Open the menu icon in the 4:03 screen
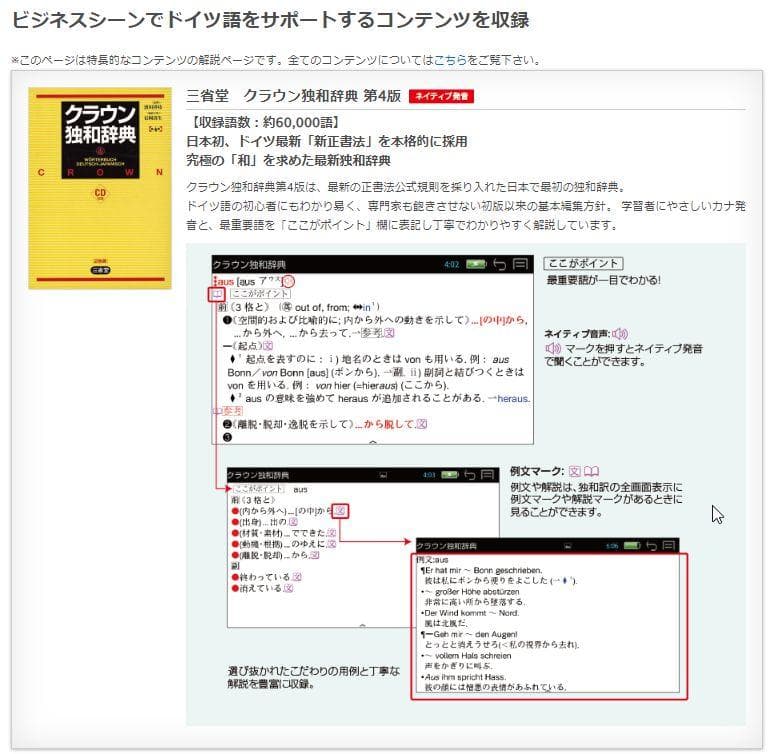Screen dimensions: 778x754 pyautogui.click(x=488, y=475)
